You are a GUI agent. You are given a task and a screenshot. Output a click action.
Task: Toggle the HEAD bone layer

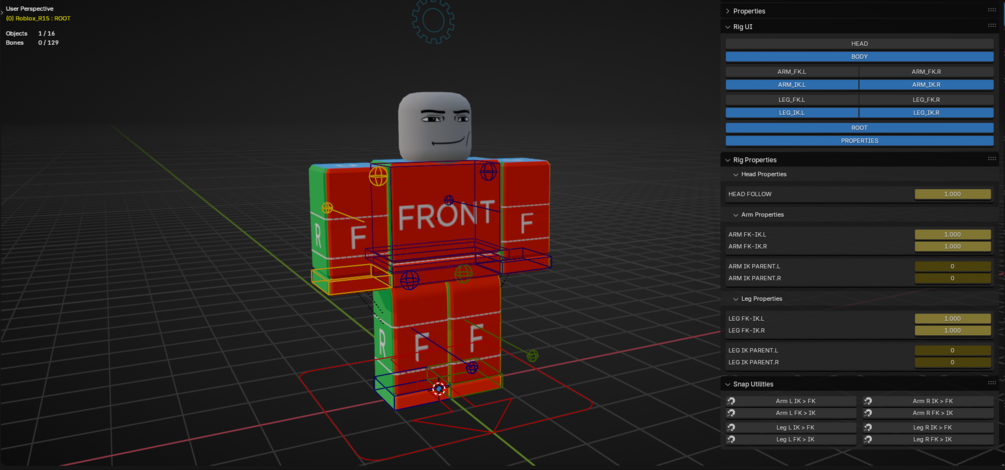pyautogui.click(x=860, y=44)
